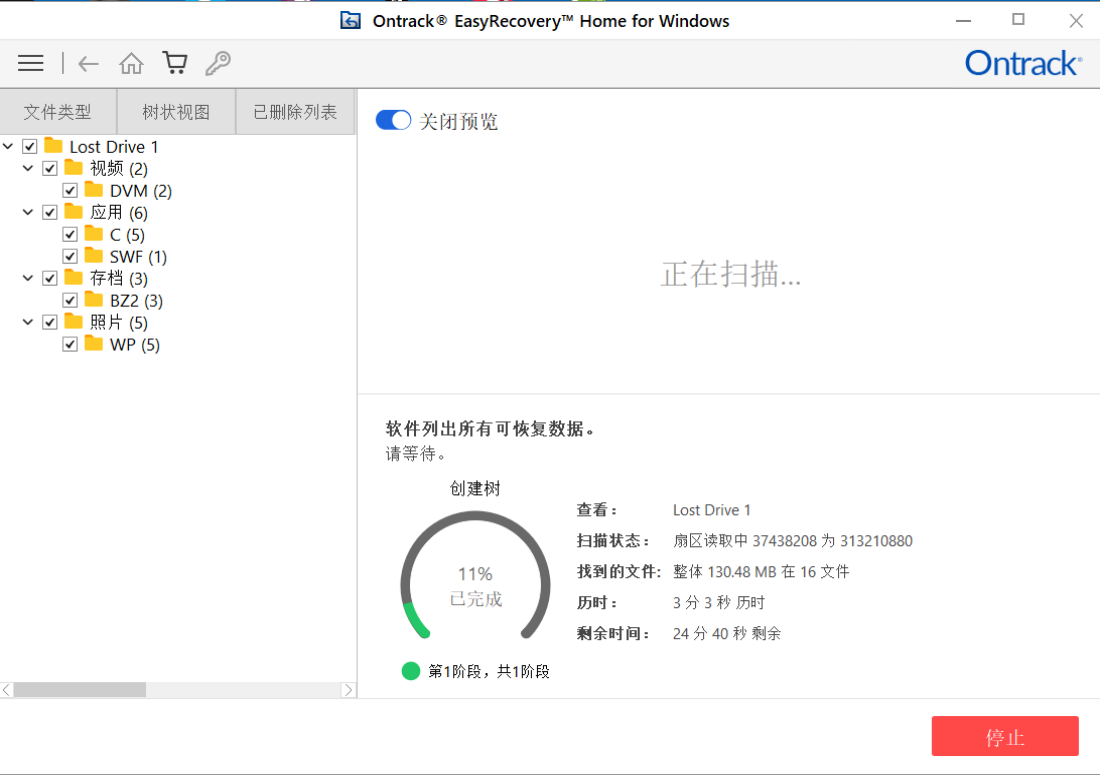Uncheck the SWF (1) checkbox
Viewport: 1100px width, 775px height.
[69, 256]
